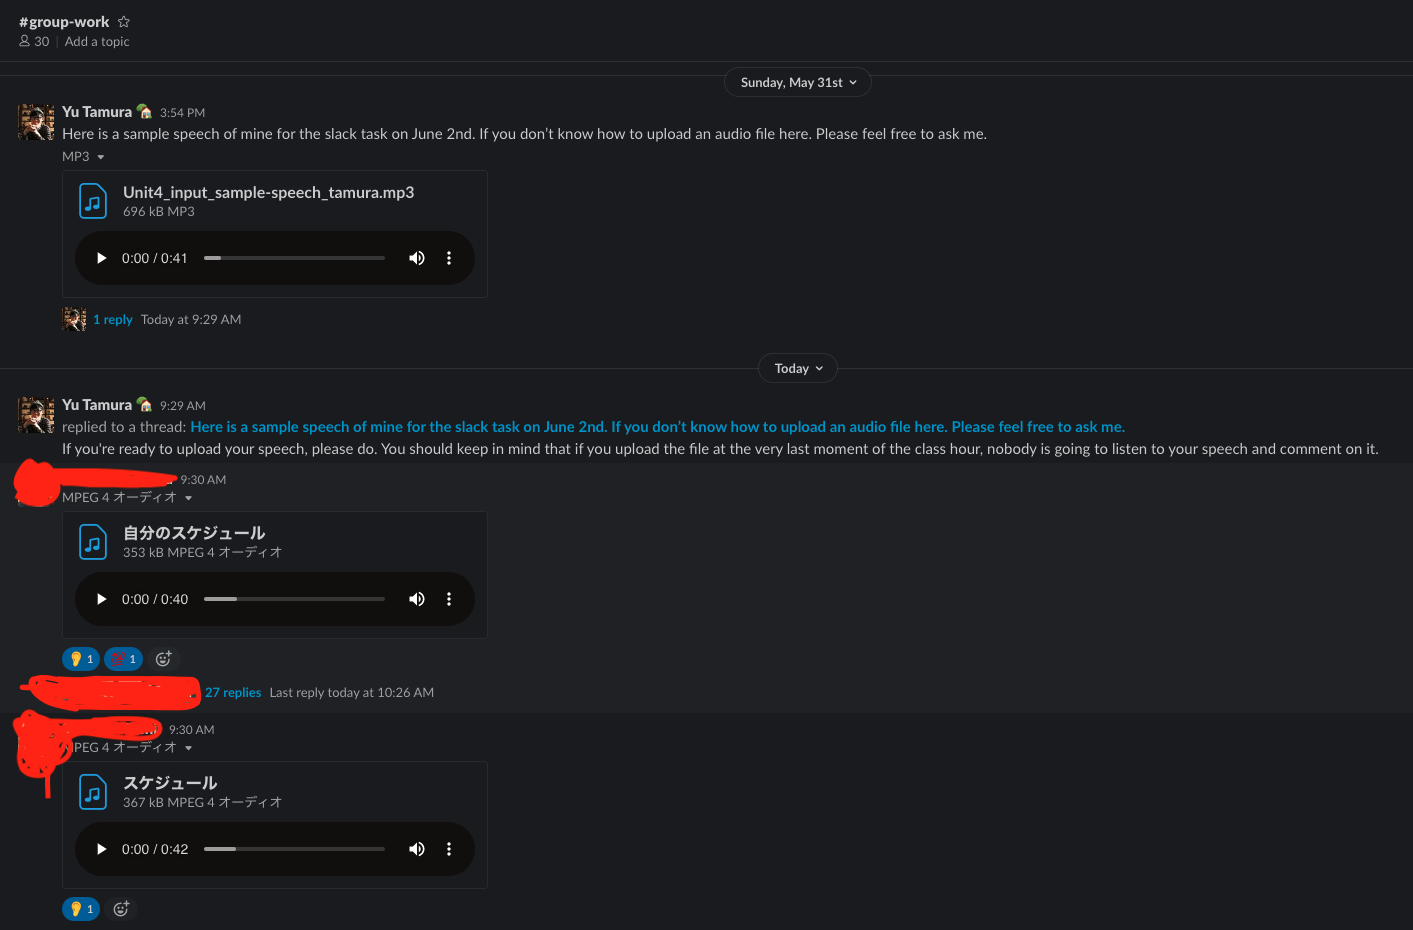Play the 自分のスケジュール audio
1413x930 pixels.
tap(101, 599)
